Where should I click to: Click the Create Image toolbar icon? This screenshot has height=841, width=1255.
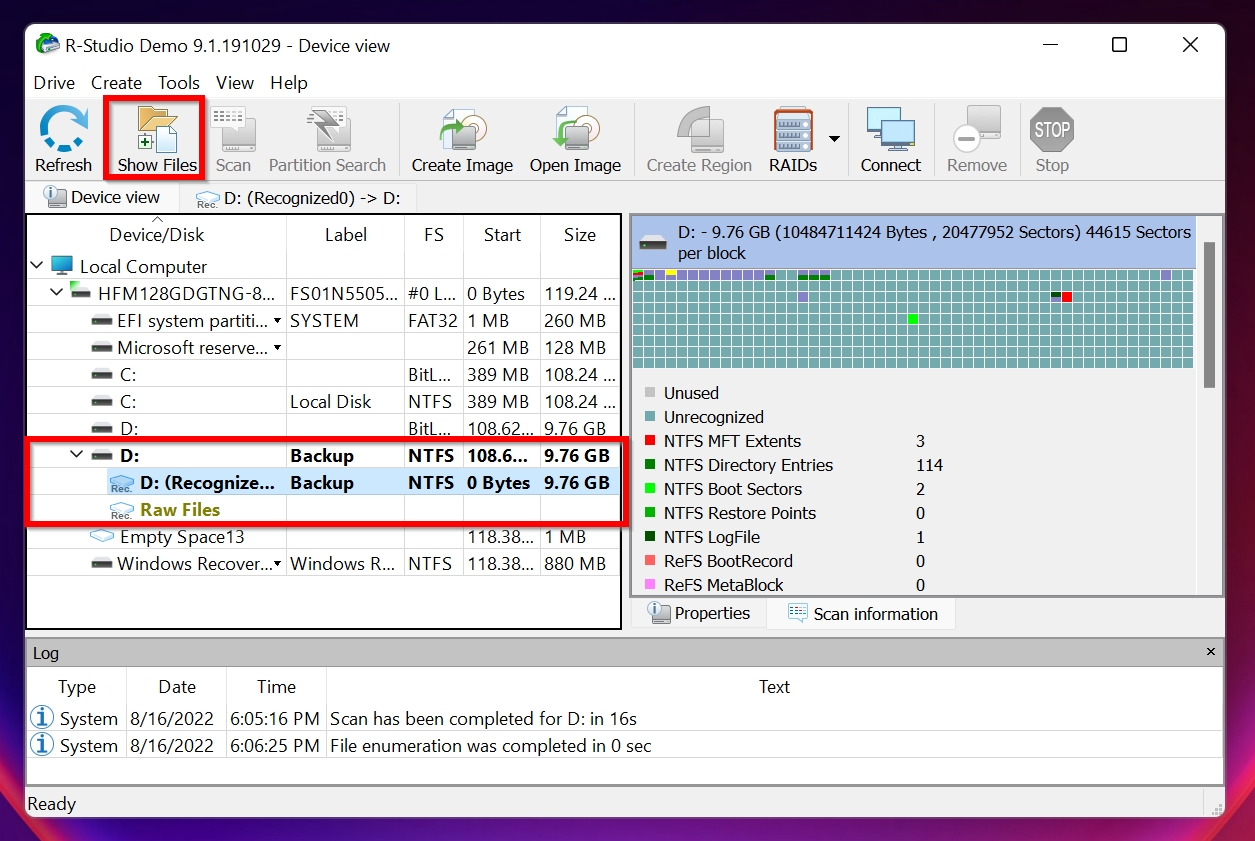pos(462,131)
